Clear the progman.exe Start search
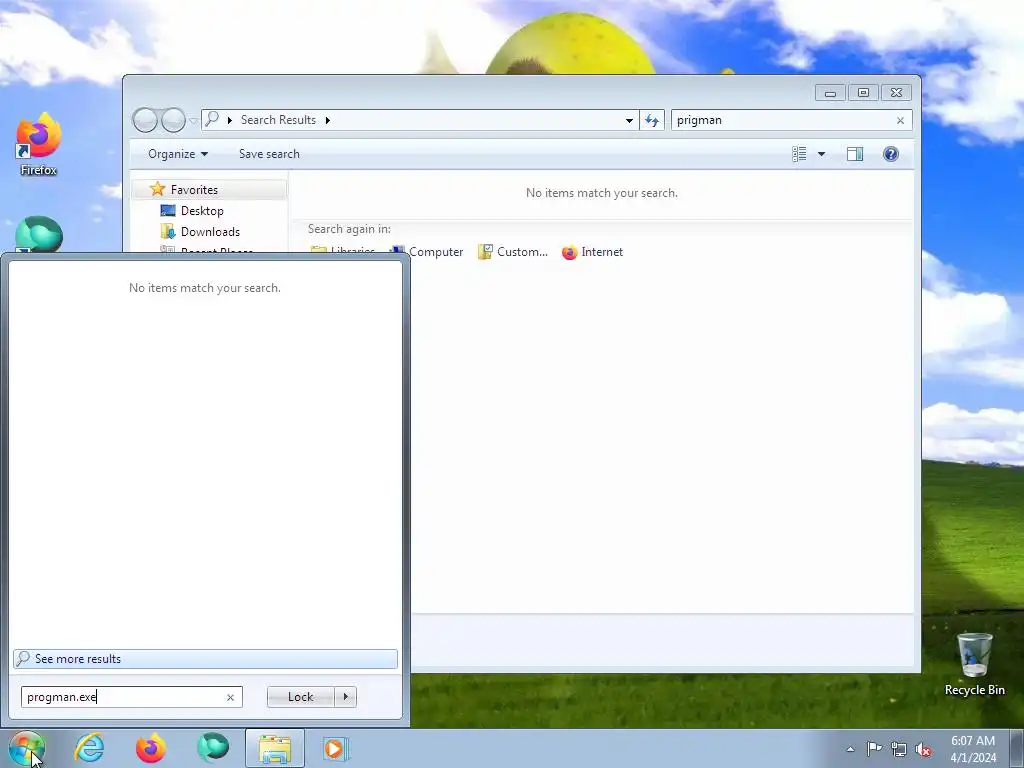The height and width of the screenshot is (768, 1024). pyautogui.click(x=231, y=697)
